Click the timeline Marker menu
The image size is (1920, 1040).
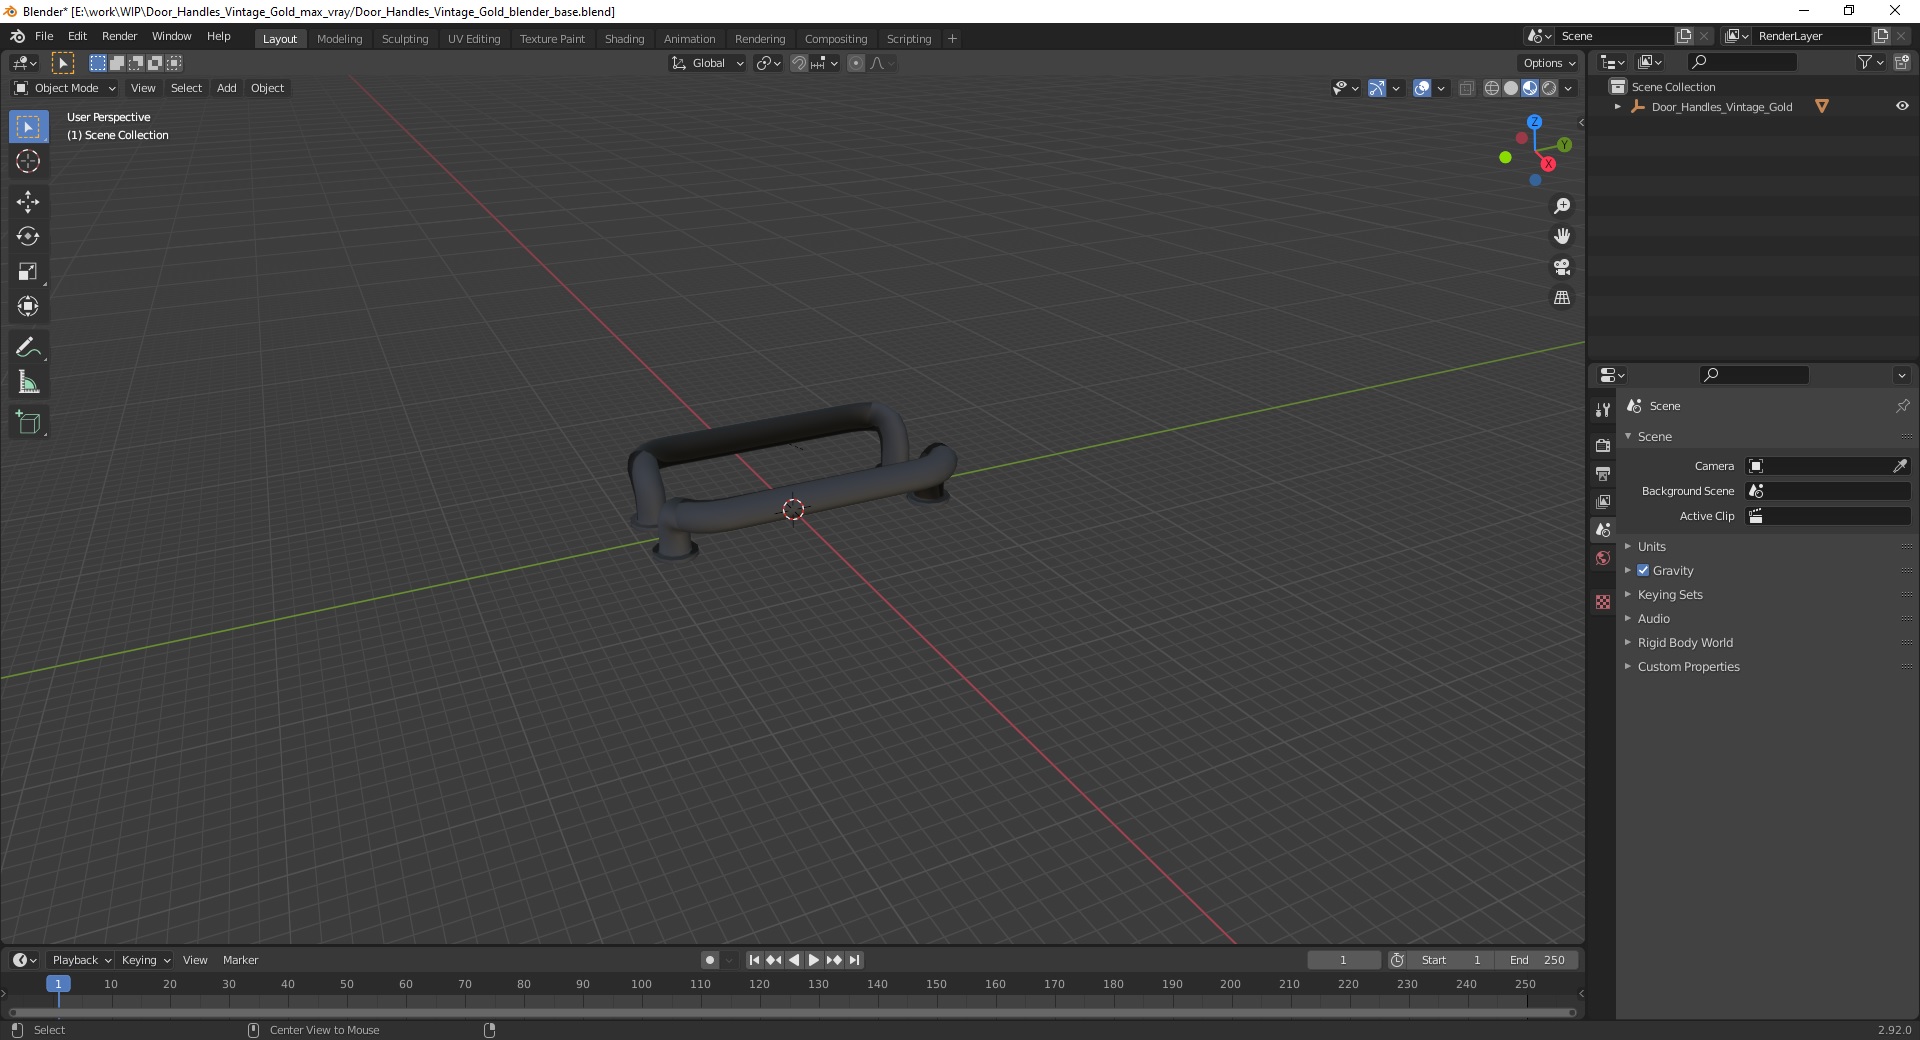point(240,960)
